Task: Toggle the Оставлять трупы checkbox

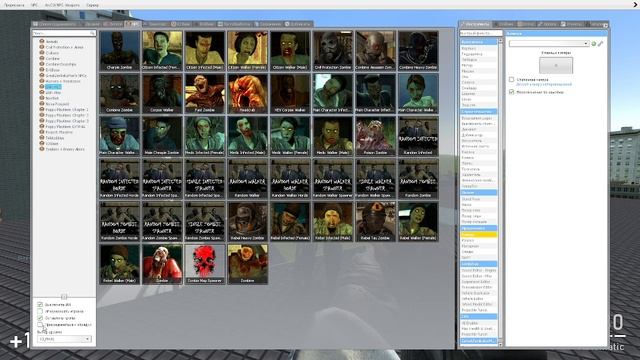Action: tap(40, 318)
